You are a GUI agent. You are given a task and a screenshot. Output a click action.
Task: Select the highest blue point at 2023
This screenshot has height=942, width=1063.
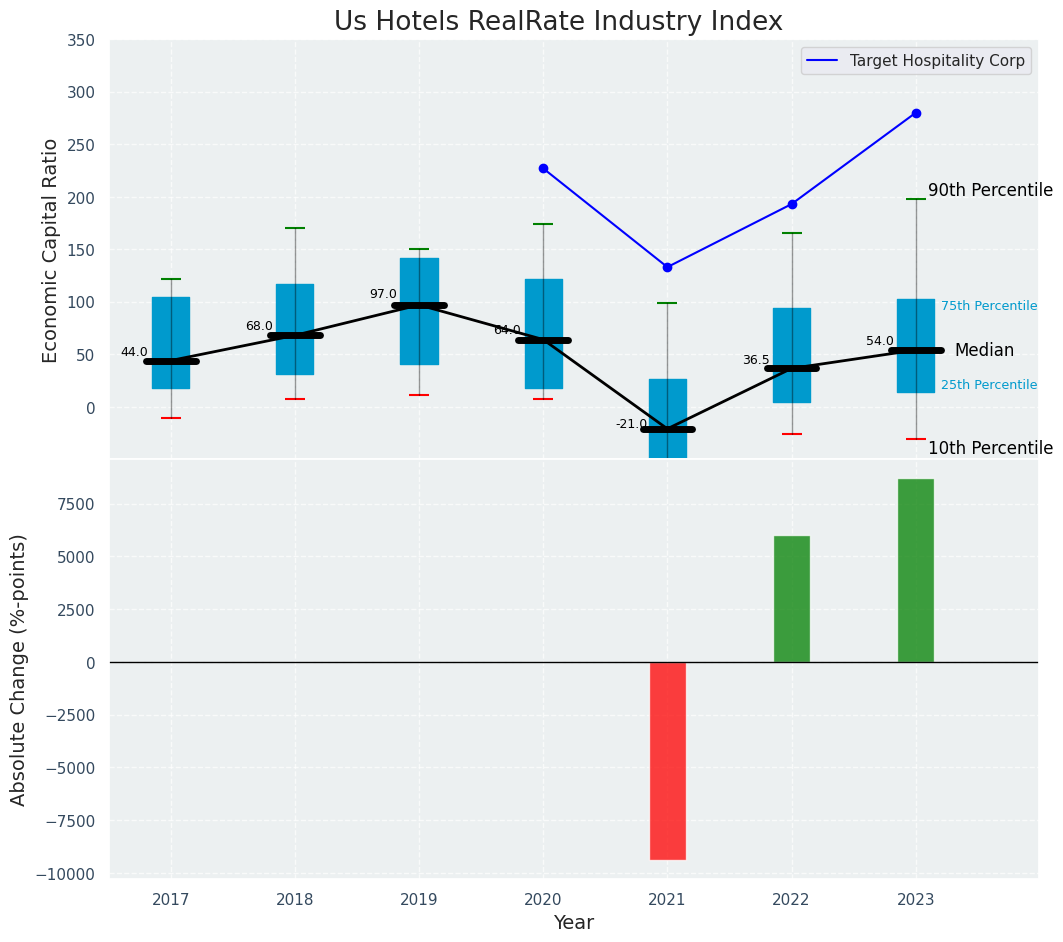click(916, 113)
